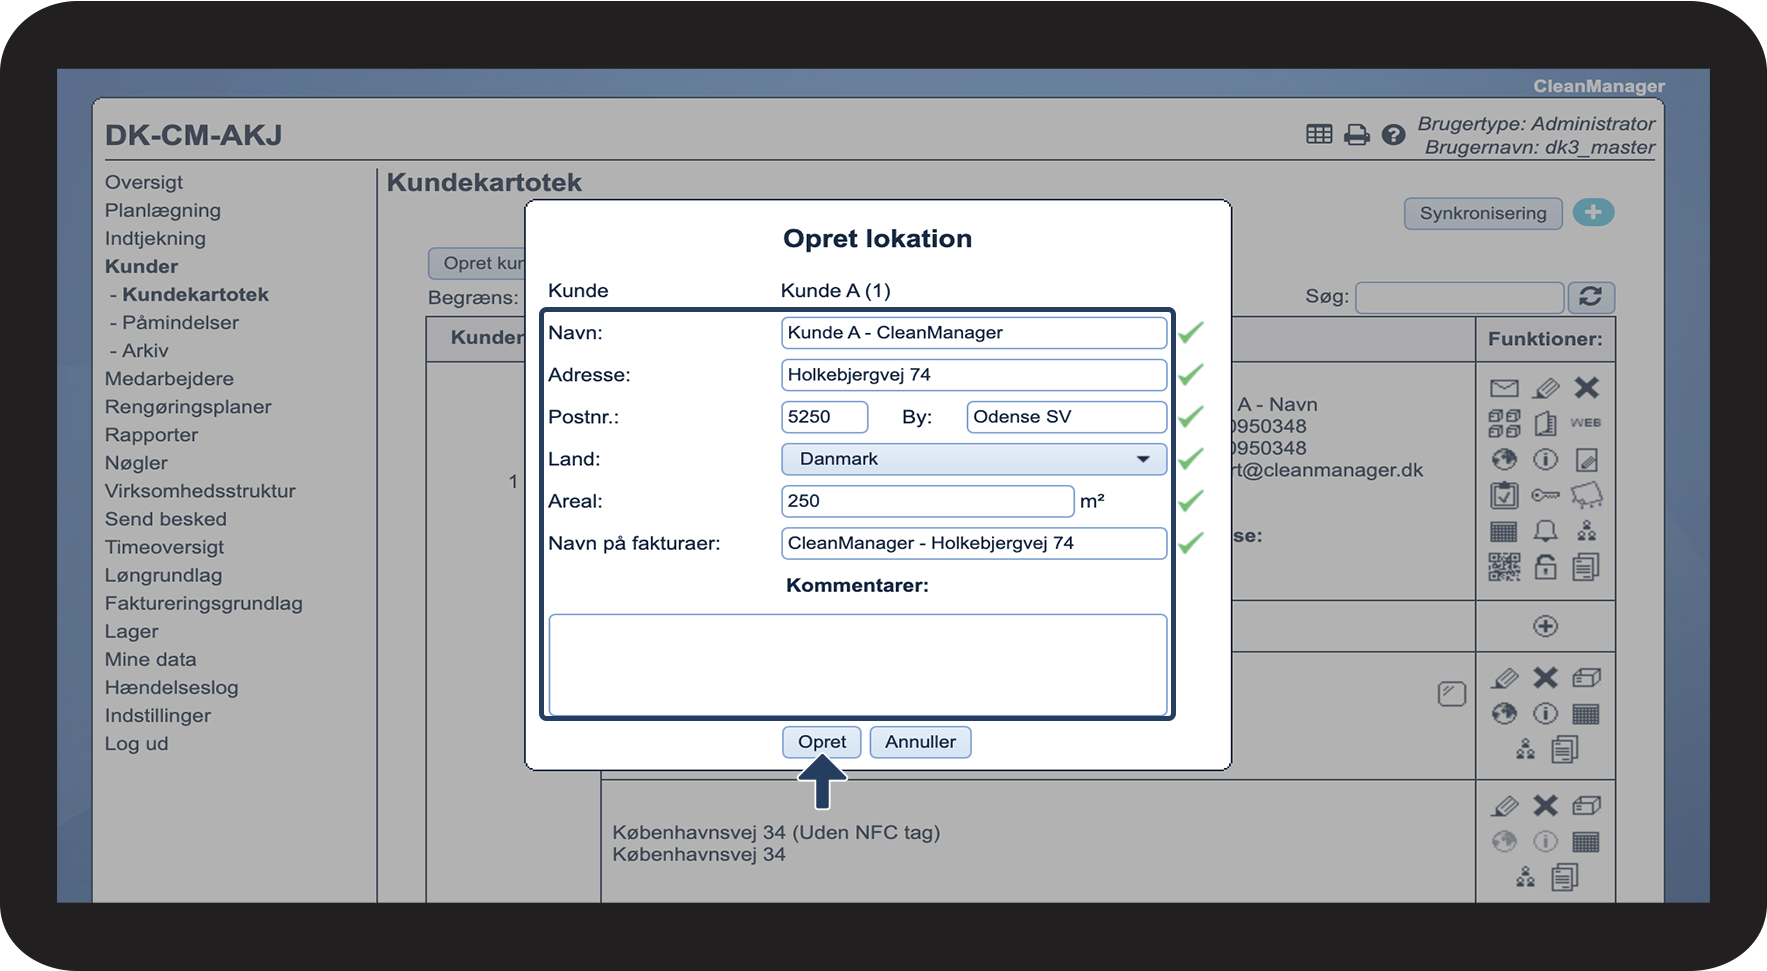This screenshot has height=971, width=1767.
Task: Select Kundekartotek submenu item
Action: coord(195,294)
